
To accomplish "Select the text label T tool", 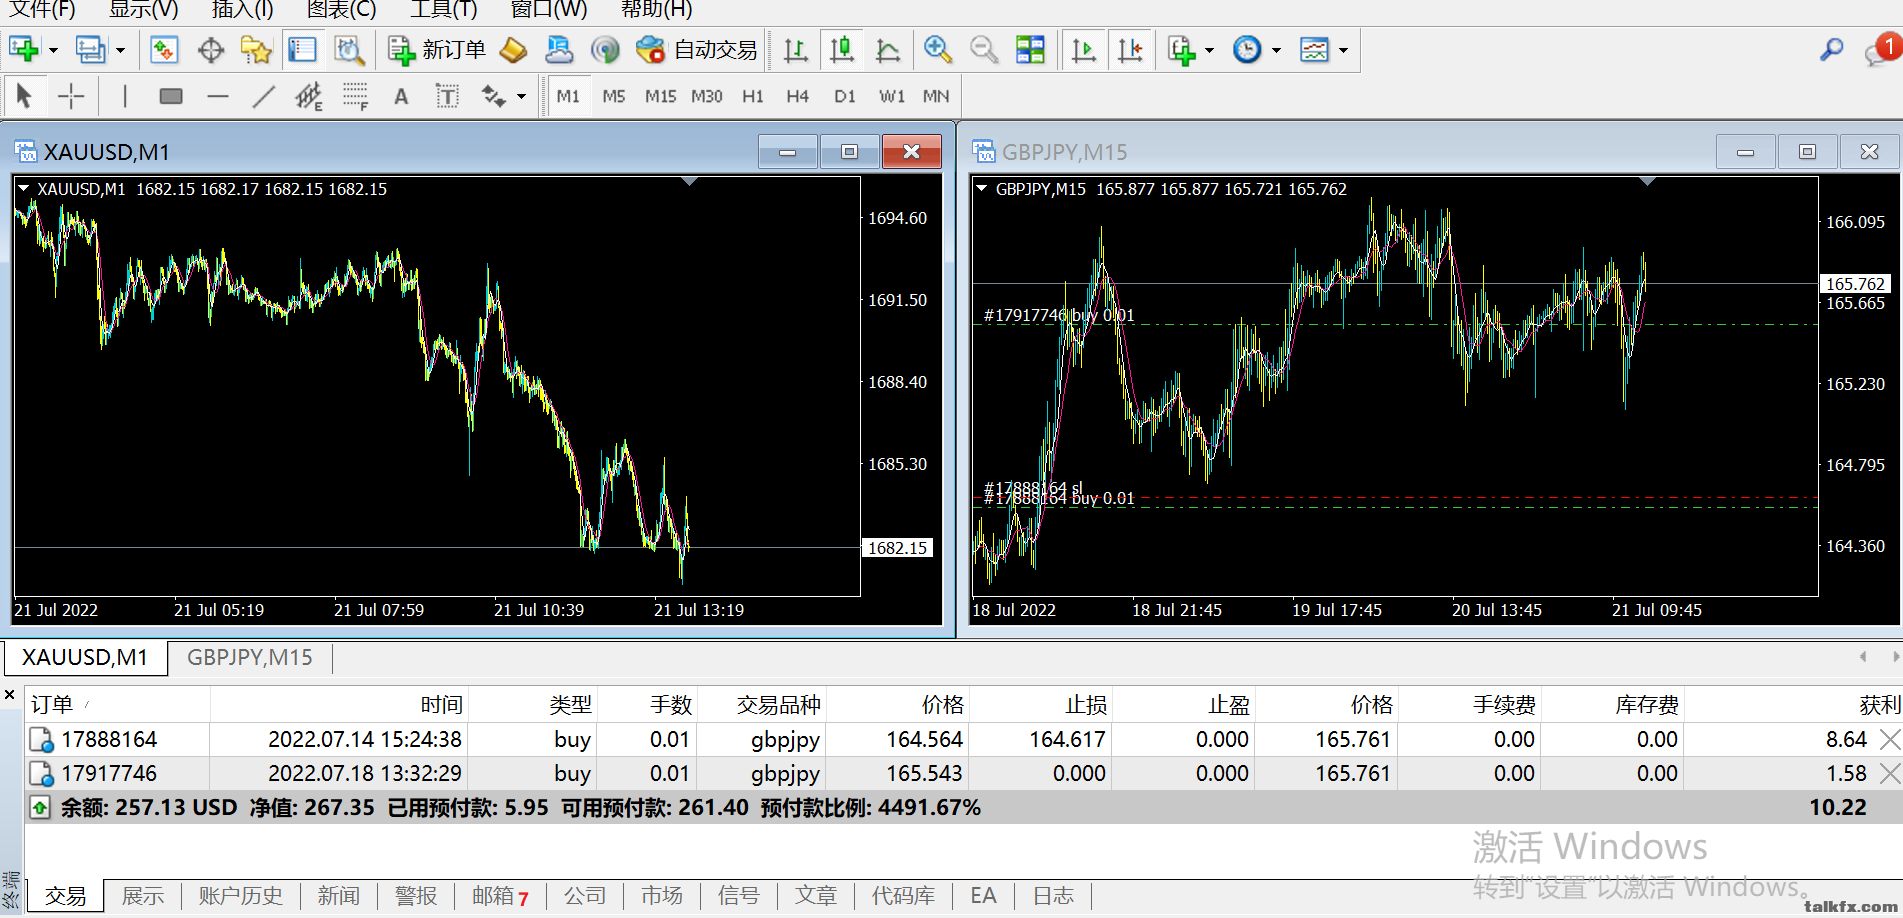I will [x=447, y=96].
